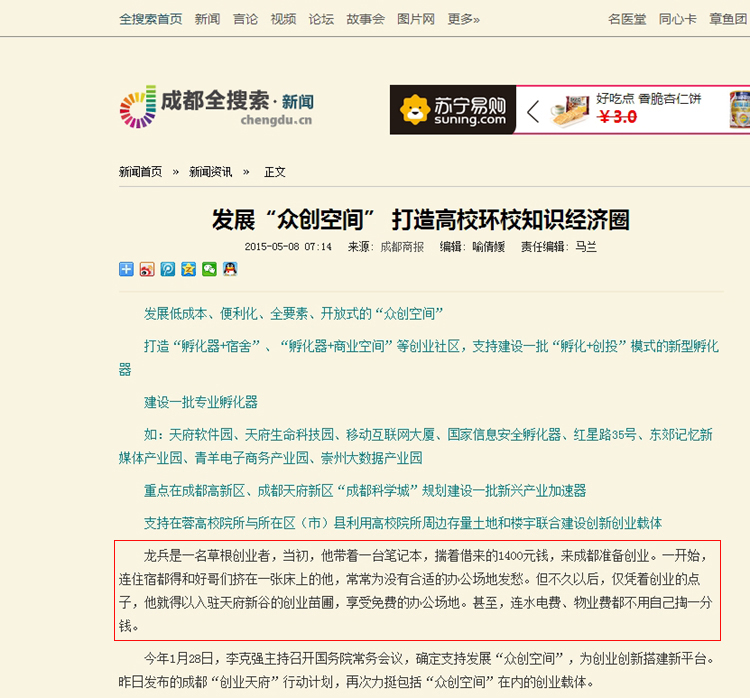Share article to Sina Weibo

click(x=147, y=269)
